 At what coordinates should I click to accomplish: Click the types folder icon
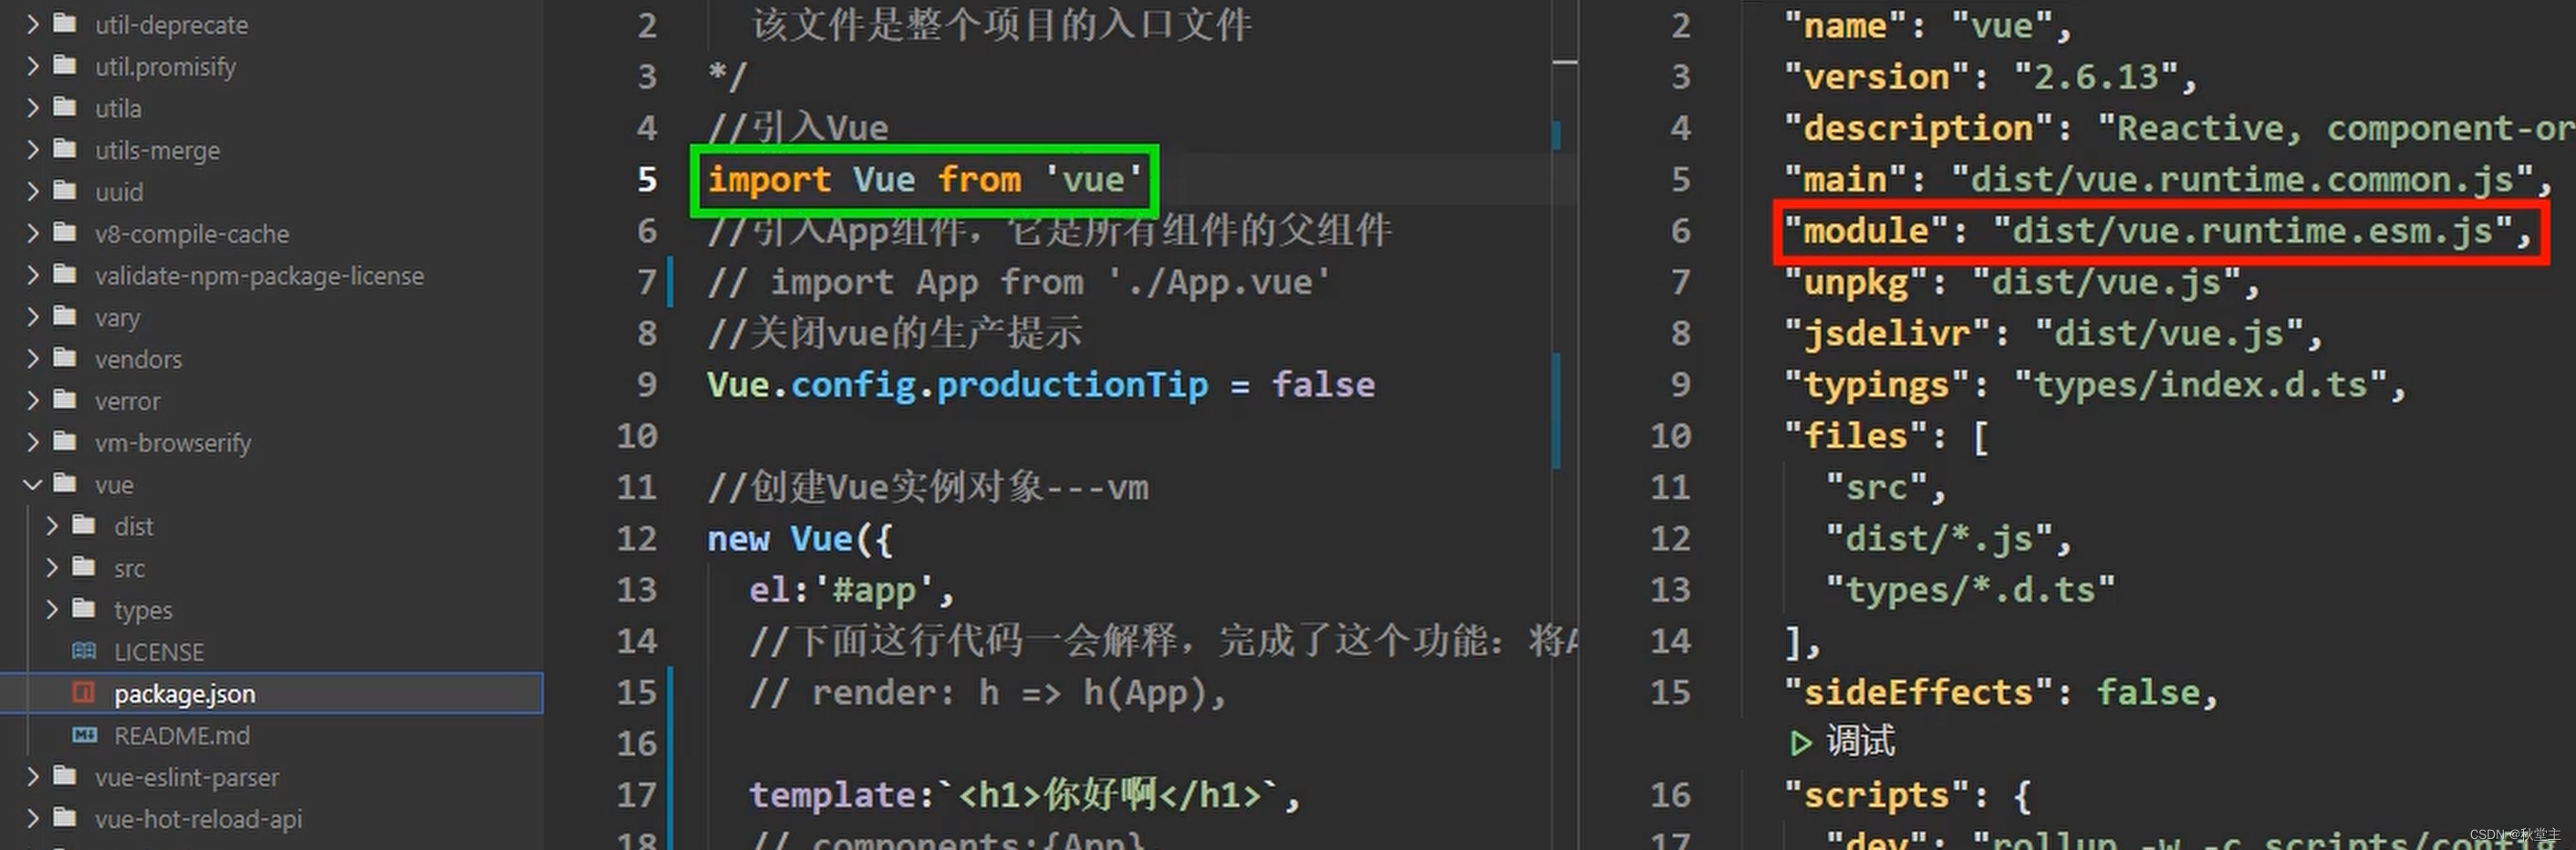pyautogui.click(x=85, y=608)
